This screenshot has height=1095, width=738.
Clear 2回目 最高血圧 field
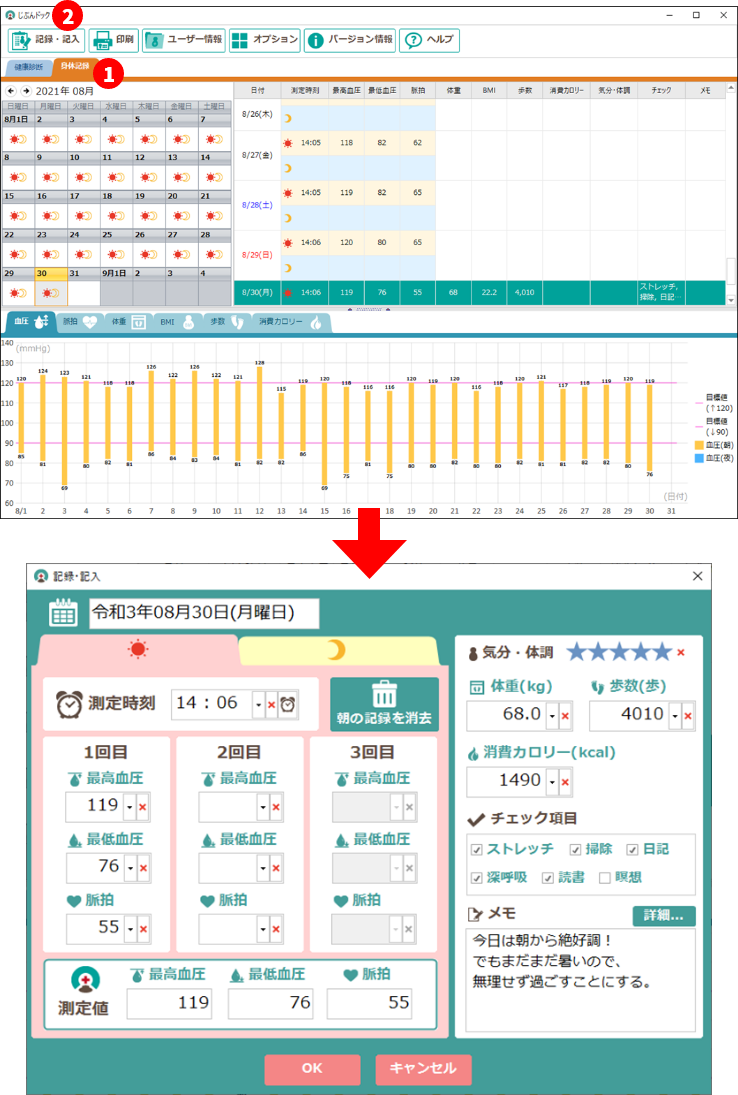click(x=276, y=807)
